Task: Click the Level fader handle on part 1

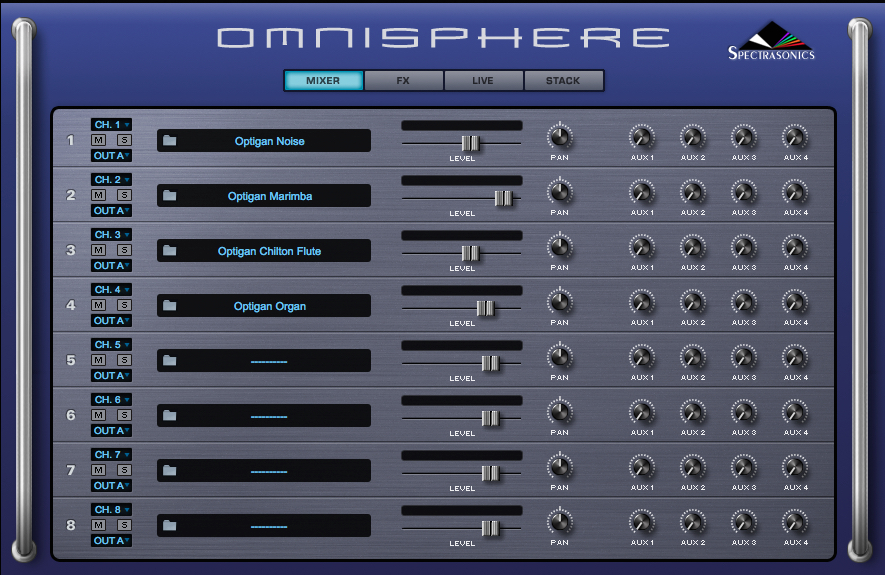Action: (x=470, y=143)
